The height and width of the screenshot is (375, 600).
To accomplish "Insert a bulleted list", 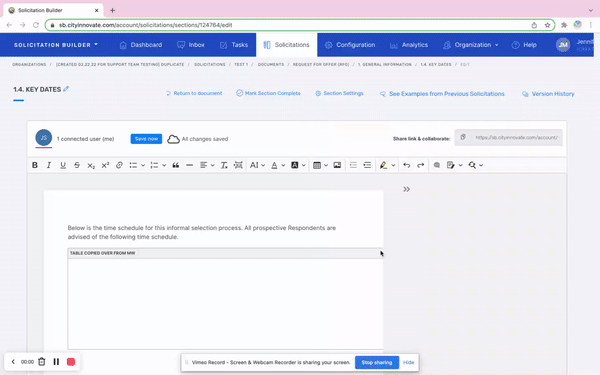I will pos(133,165).
